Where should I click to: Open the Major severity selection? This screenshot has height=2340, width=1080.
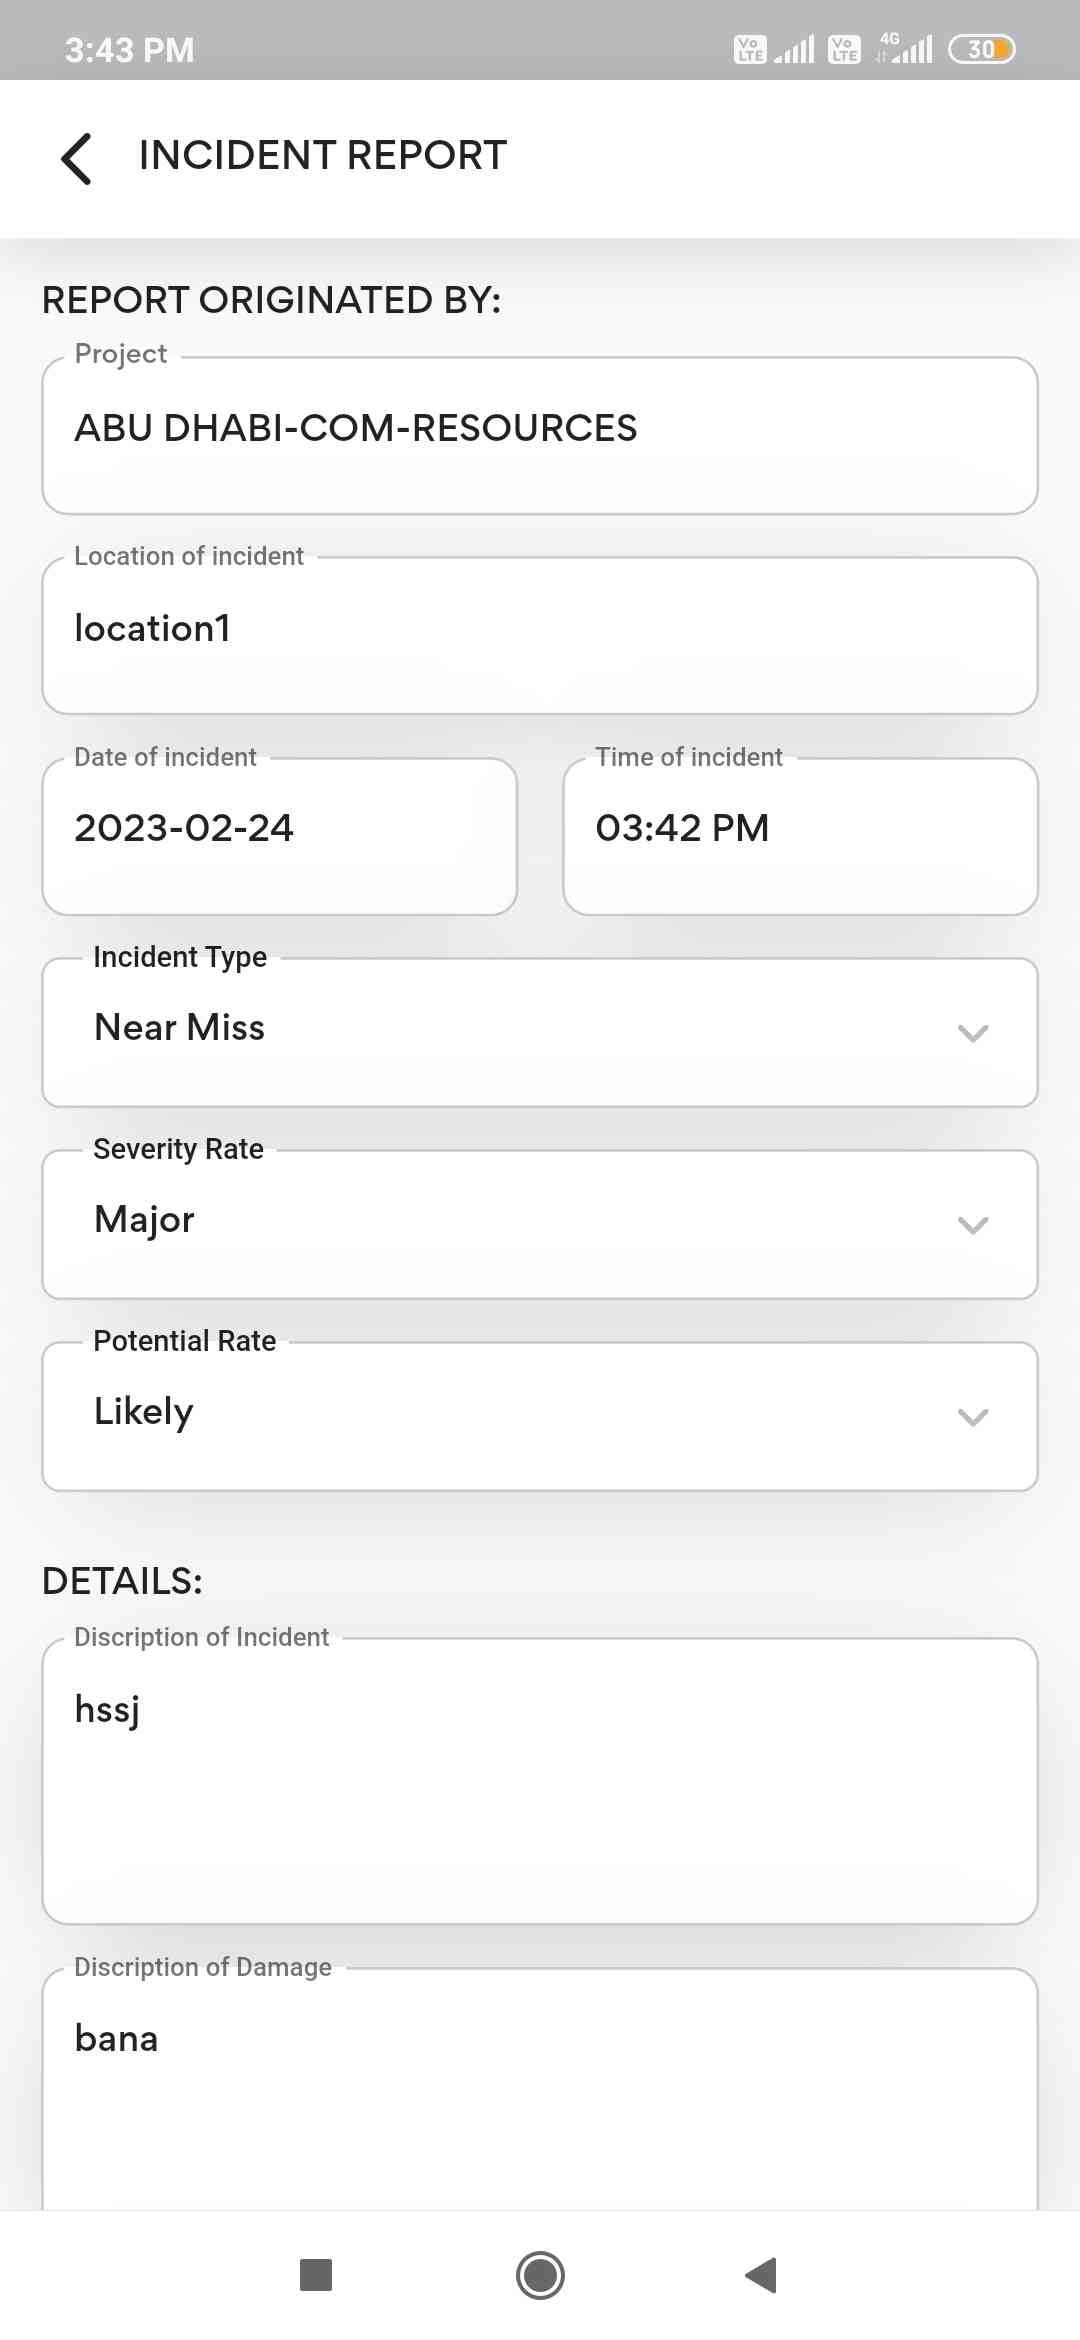click(500, 1223)
